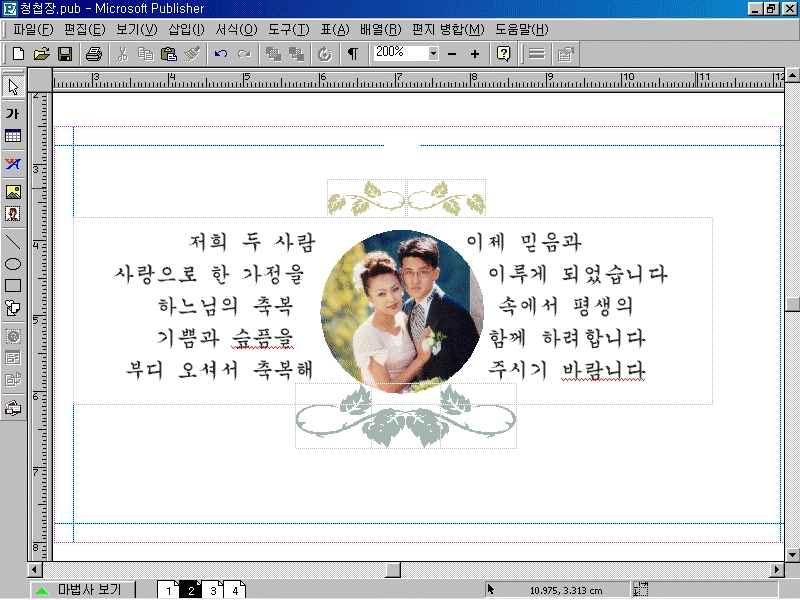Open the custom rotate tool
800x600 pixels.
(324, 54)
